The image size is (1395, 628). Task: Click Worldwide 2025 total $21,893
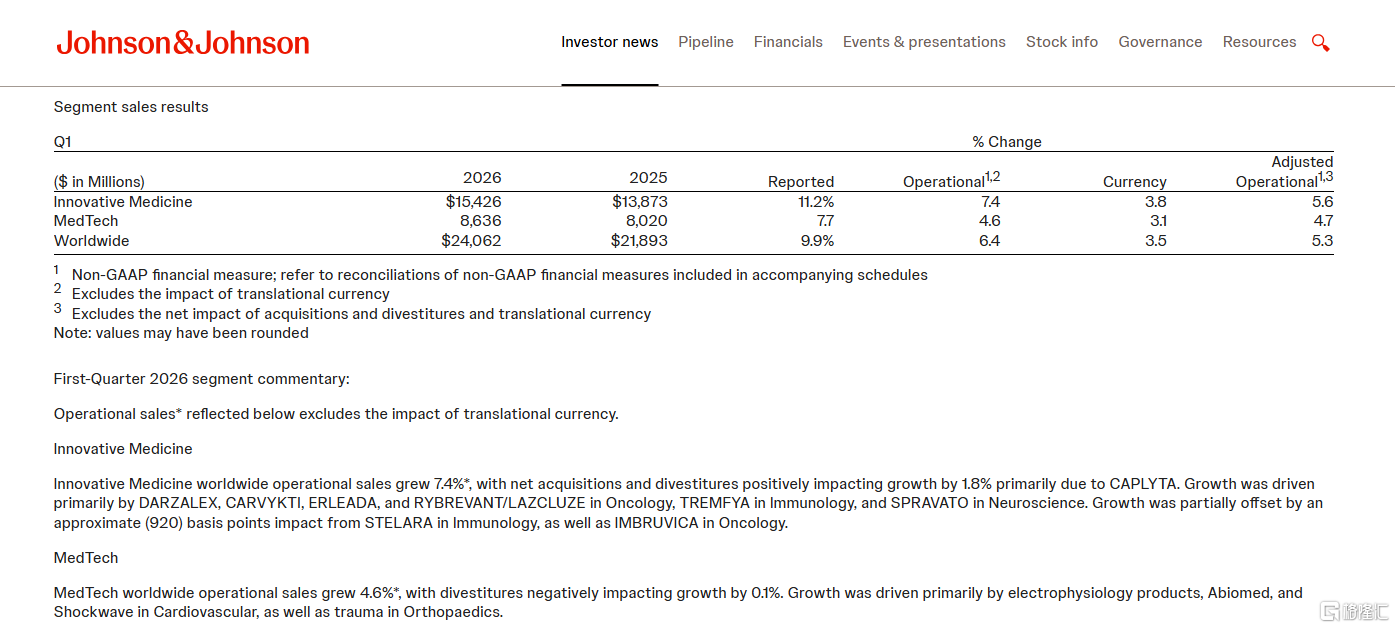[x=639, y=241]
